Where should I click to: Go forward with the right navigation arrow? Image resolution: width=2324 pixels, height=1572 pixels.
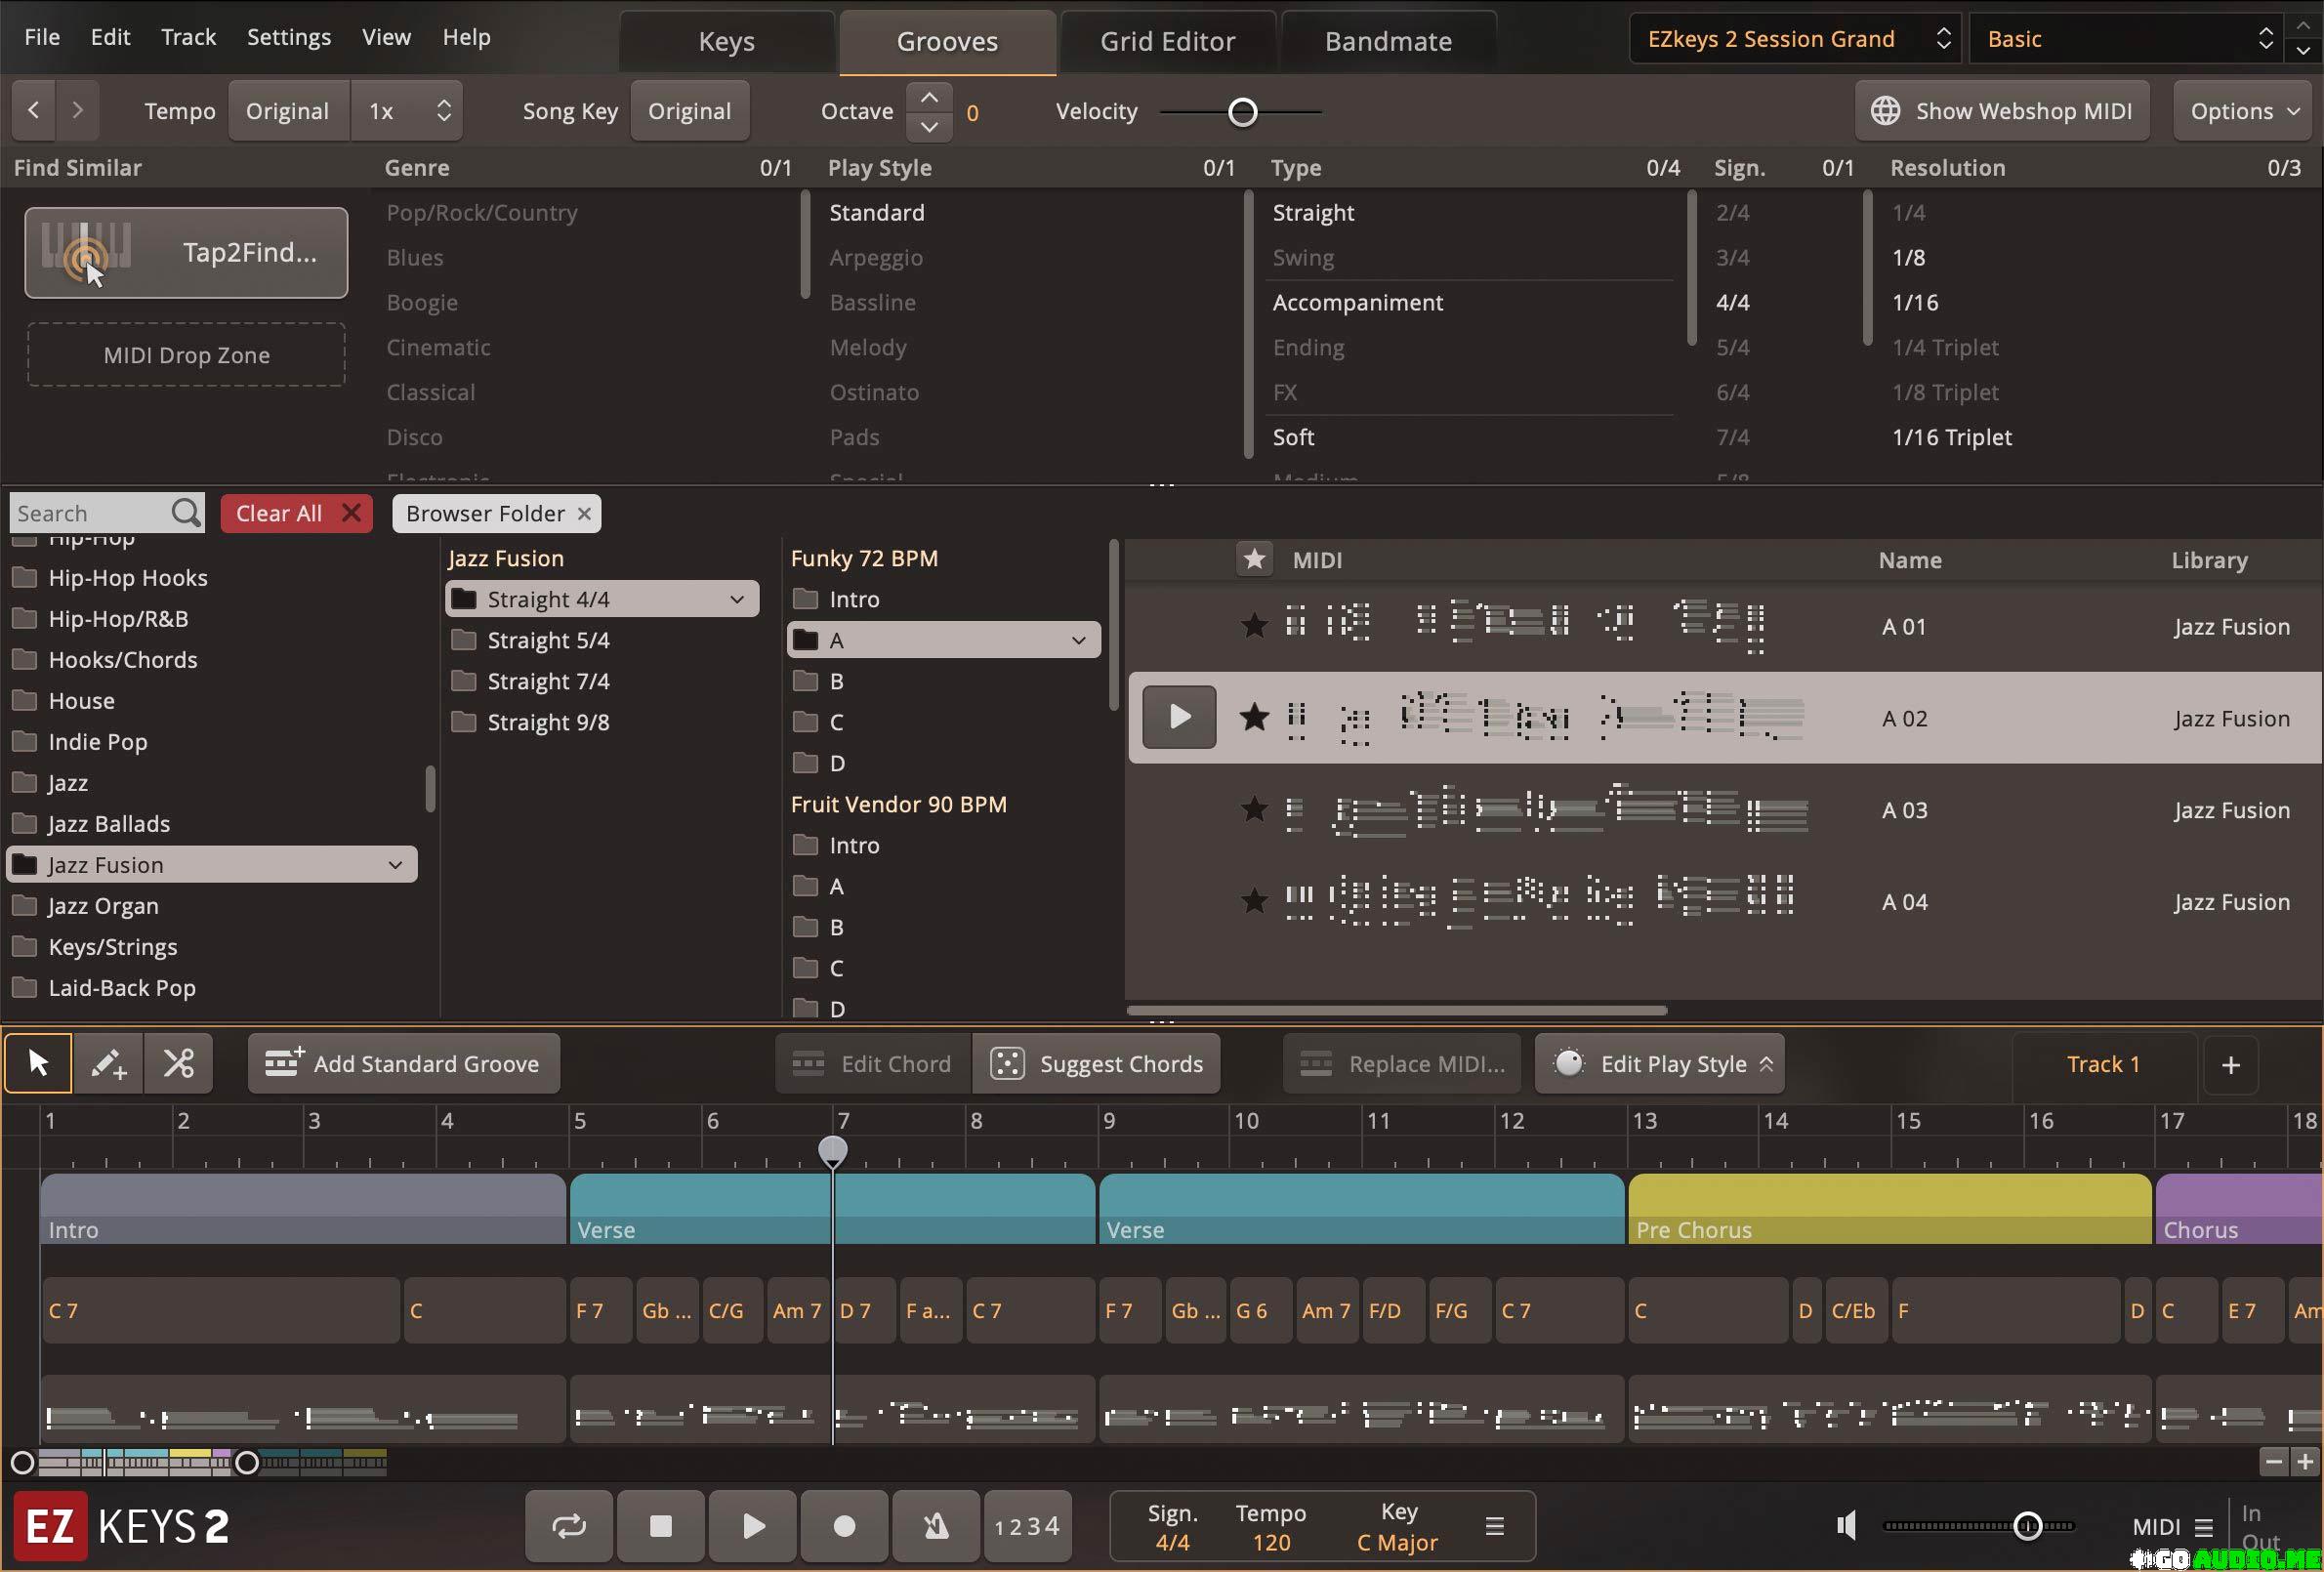[x=77, y=110]
